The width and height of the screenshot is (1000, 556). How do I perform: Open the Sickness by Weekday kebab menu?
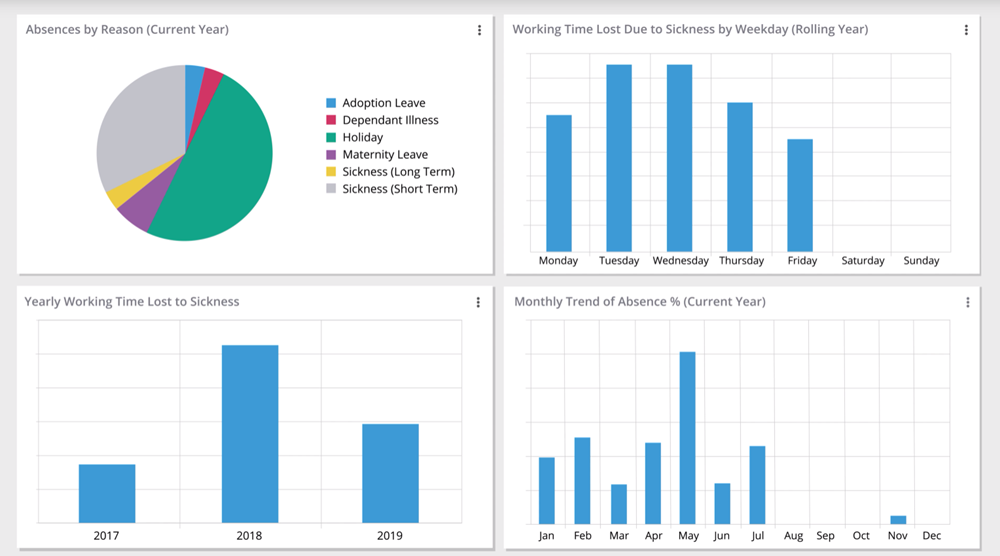[x=966, y=30]
